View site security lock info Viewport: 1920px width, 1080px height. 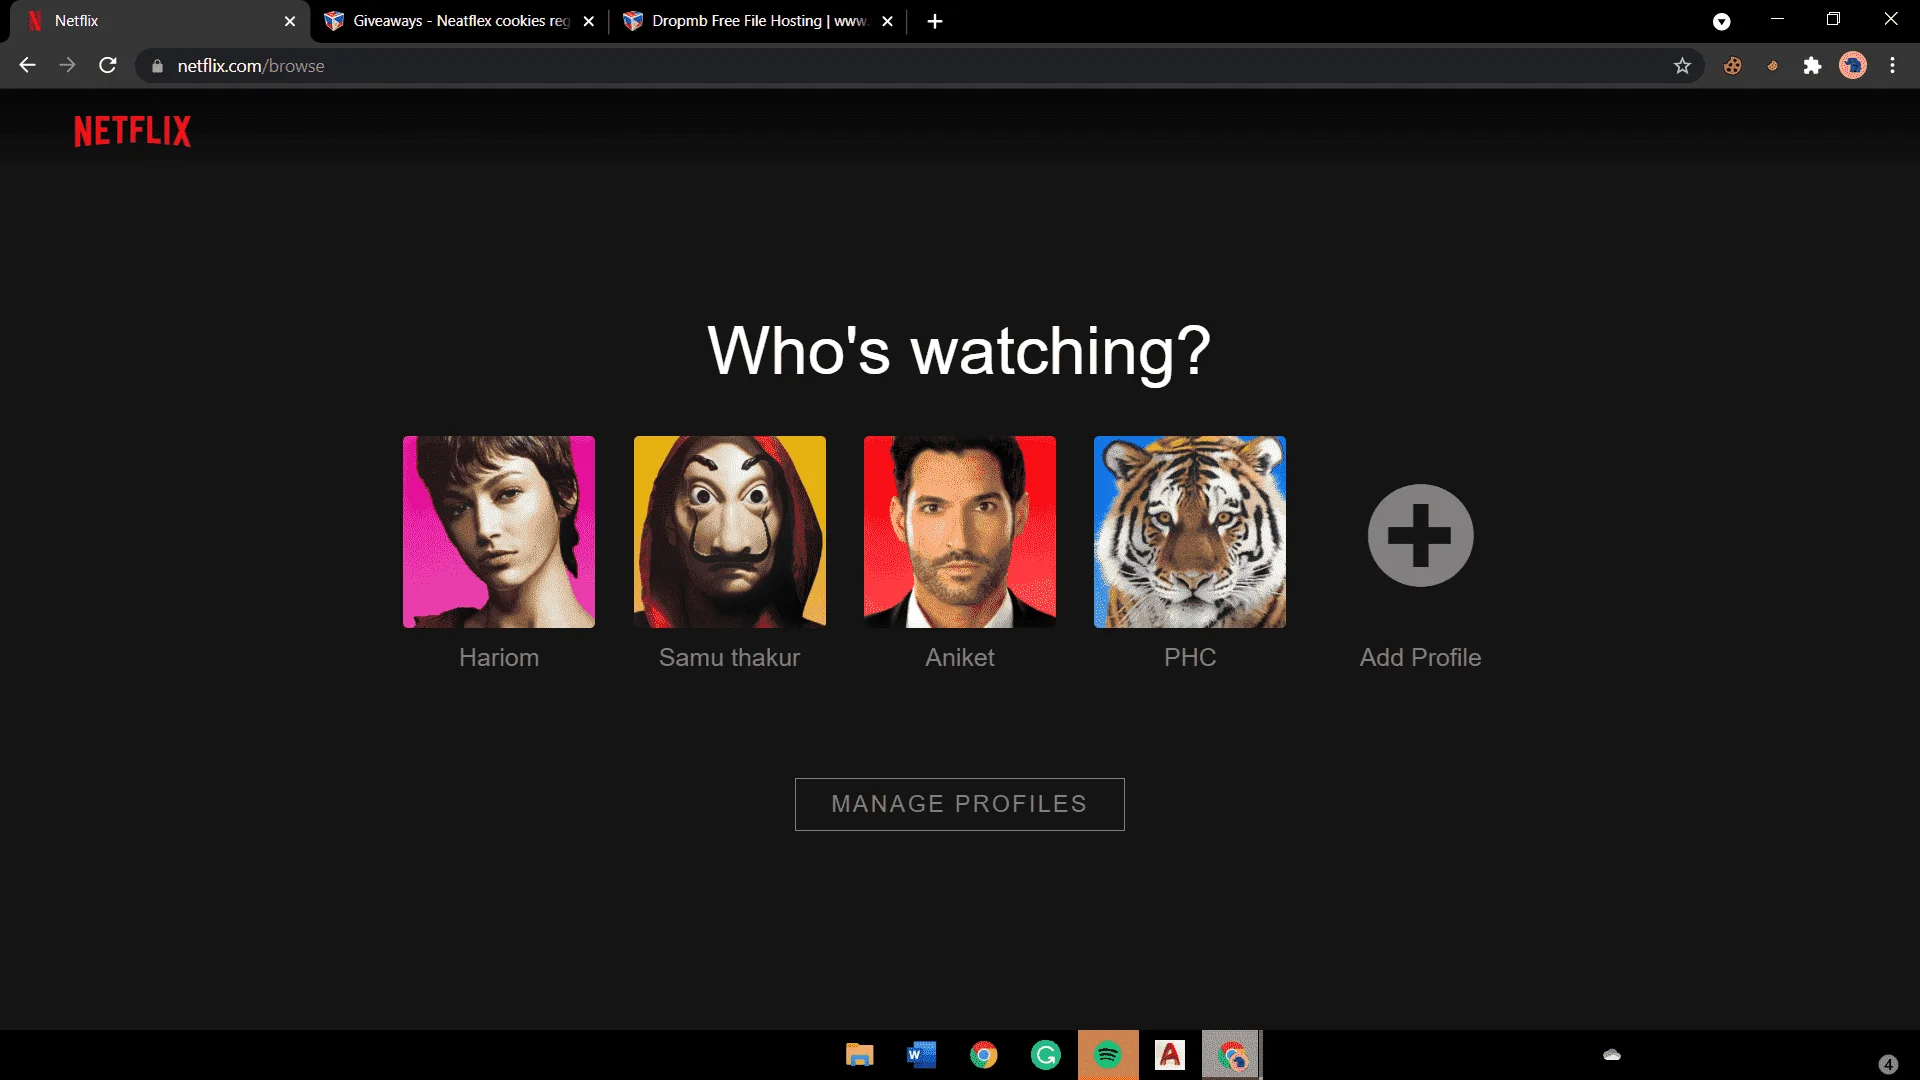157,66
